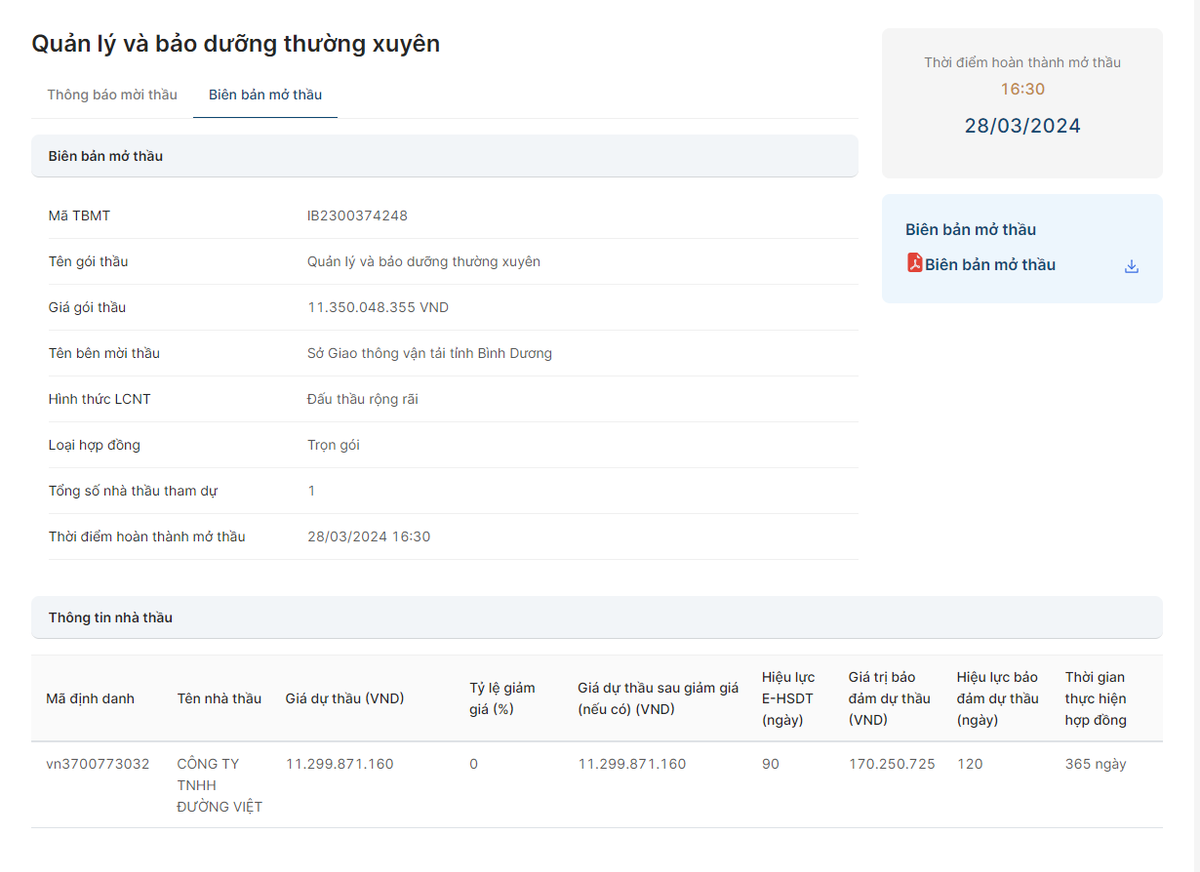Click the Tên nhà thầu column header
This screenshot has height=872, width=1200.
pyautogui.click(x=219, y=698)
